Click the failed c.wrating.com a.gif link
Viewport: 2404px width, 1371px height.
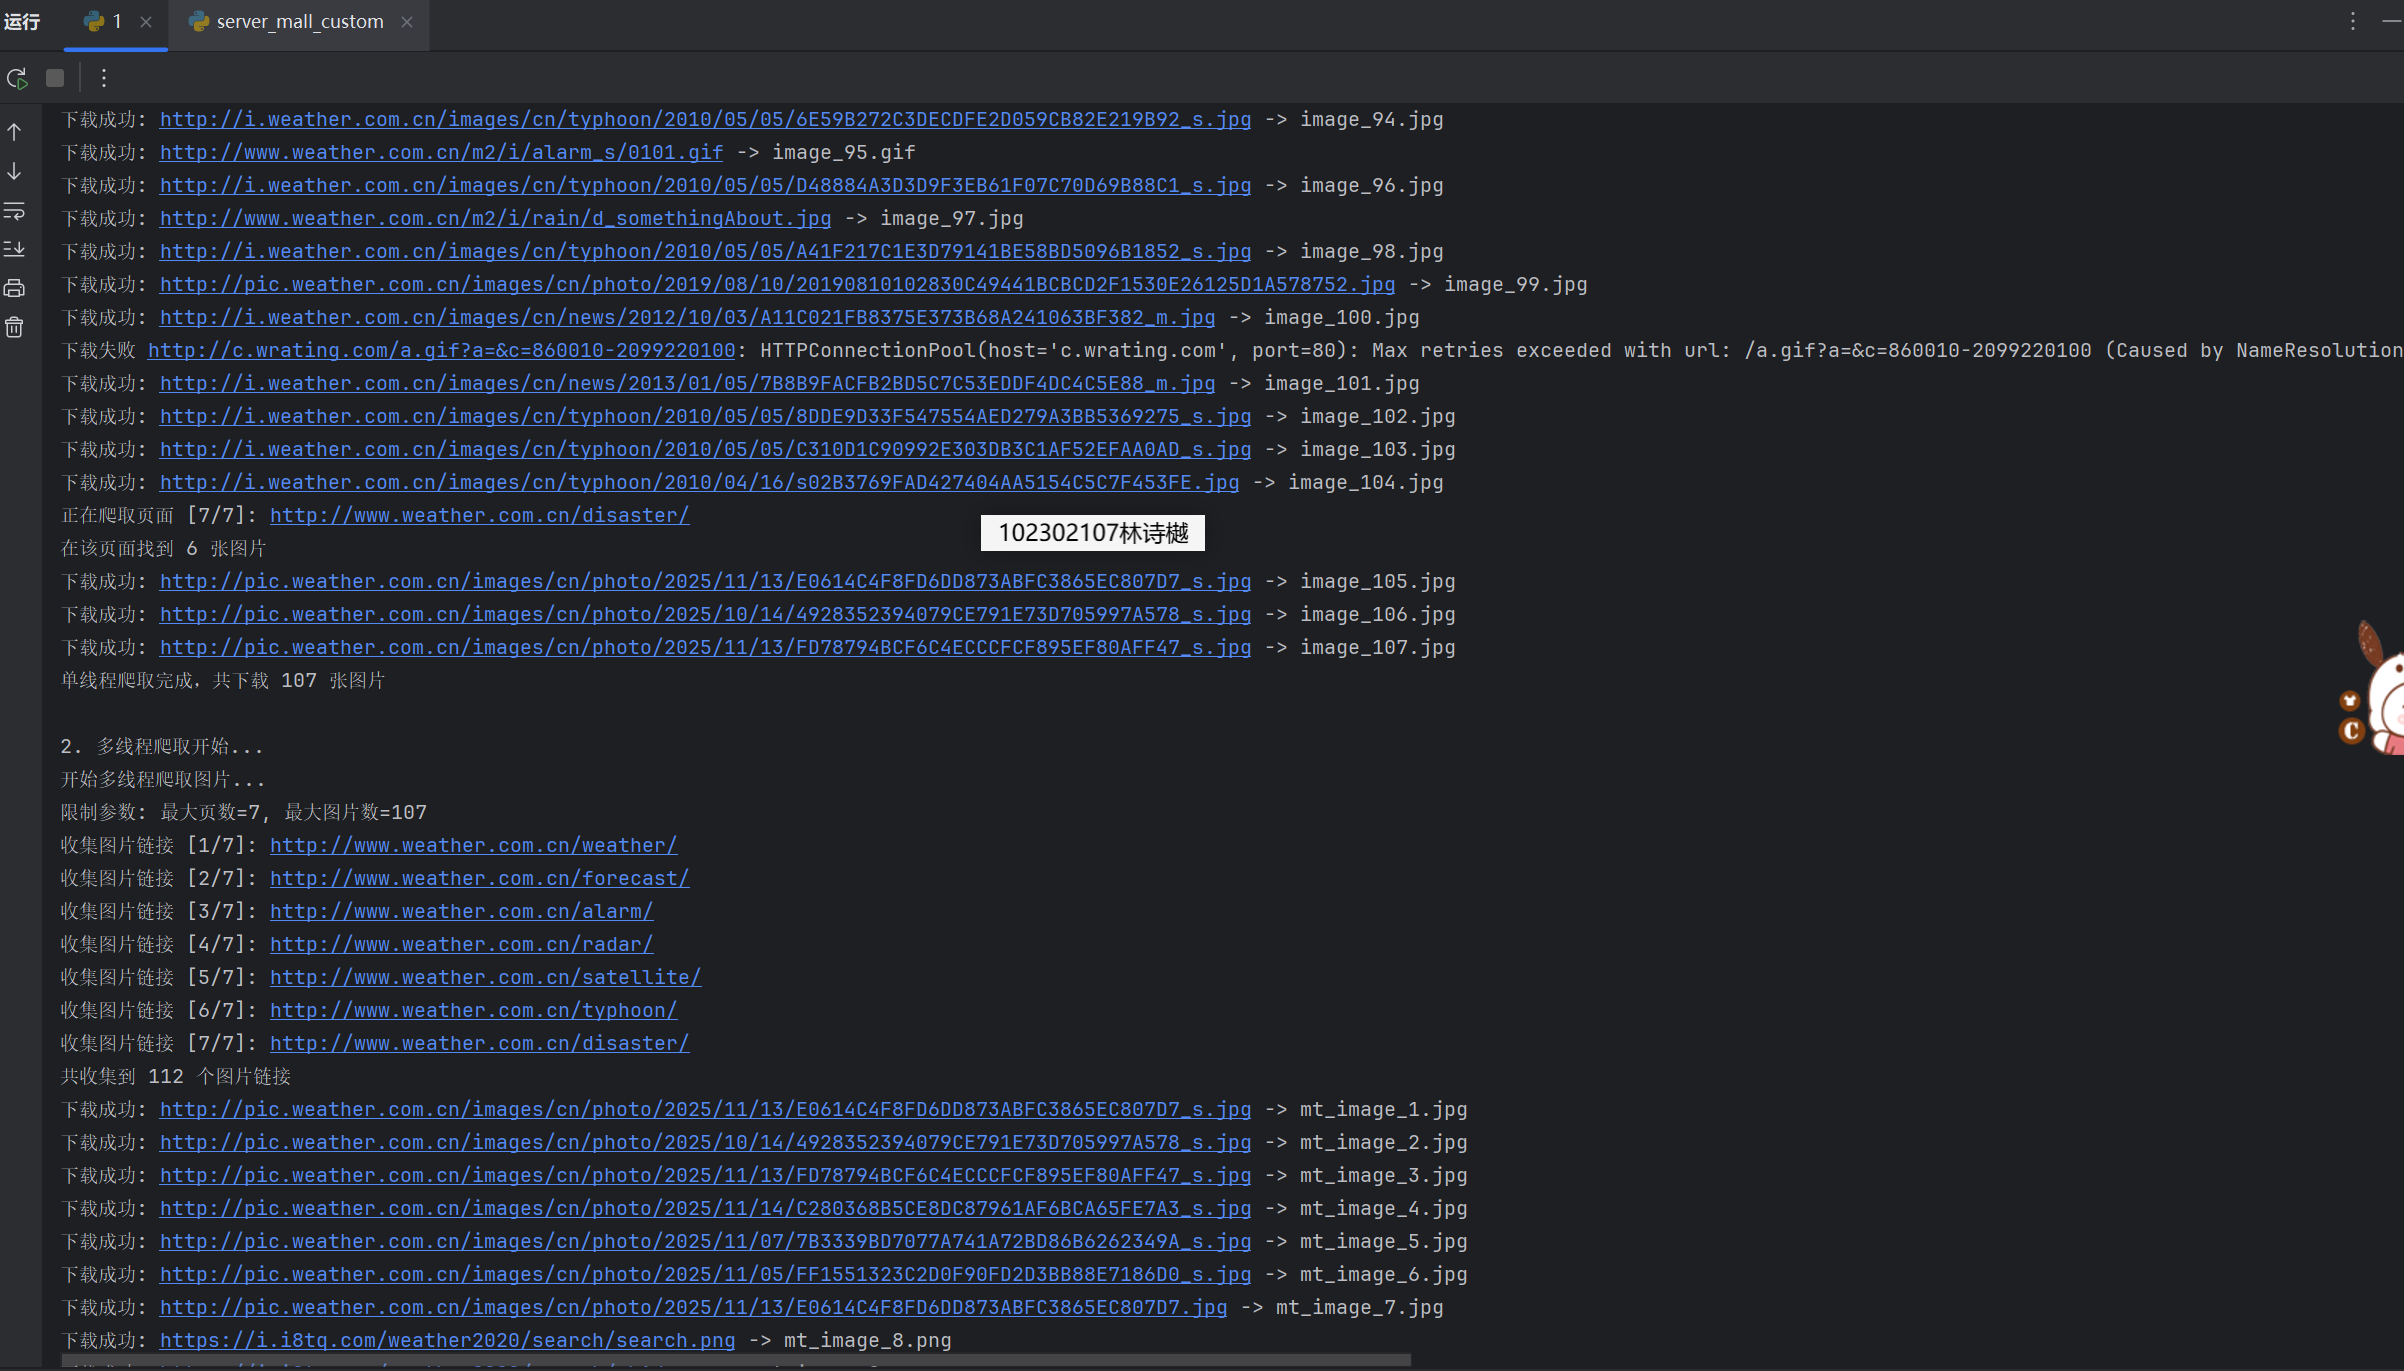(x=441, y=351)
